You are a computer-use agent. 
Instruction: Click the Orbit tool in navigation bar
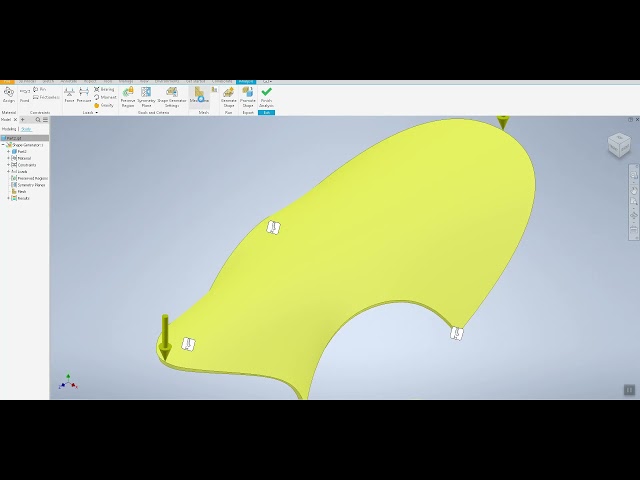pos(634,216)
